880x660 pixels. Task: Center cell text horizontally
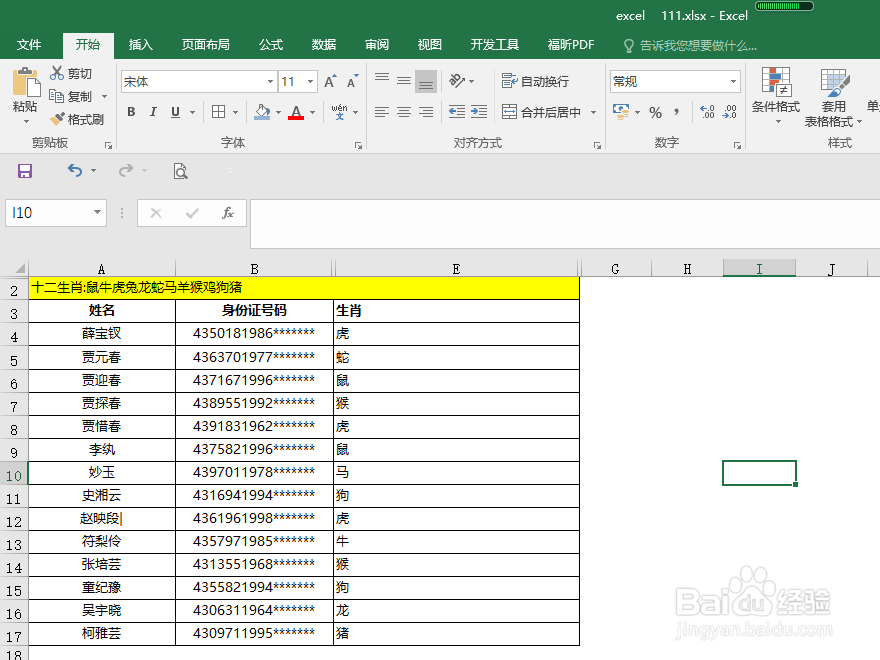[404, 112]
